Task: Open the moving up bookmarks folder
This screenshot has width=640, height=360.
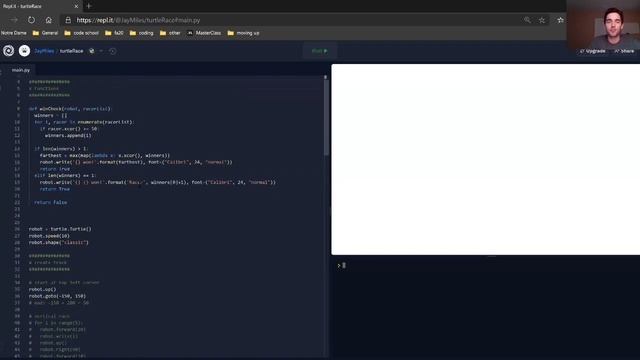Action: point(243,33)
